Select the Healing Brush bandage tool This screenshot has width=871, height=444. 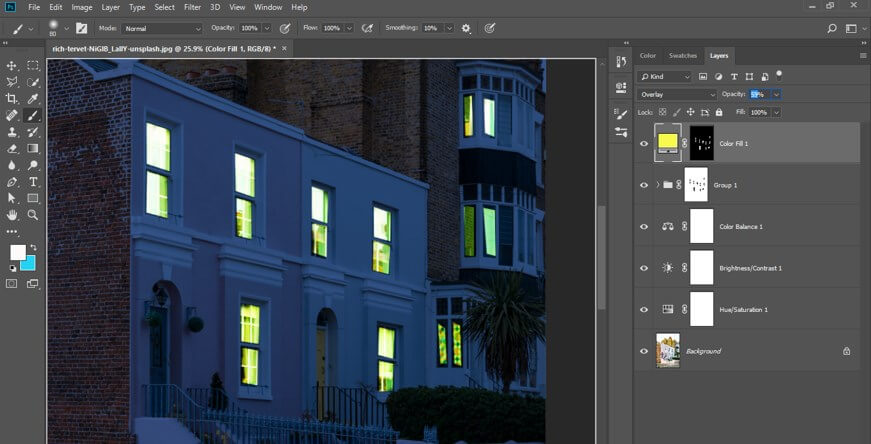[12, 116]
